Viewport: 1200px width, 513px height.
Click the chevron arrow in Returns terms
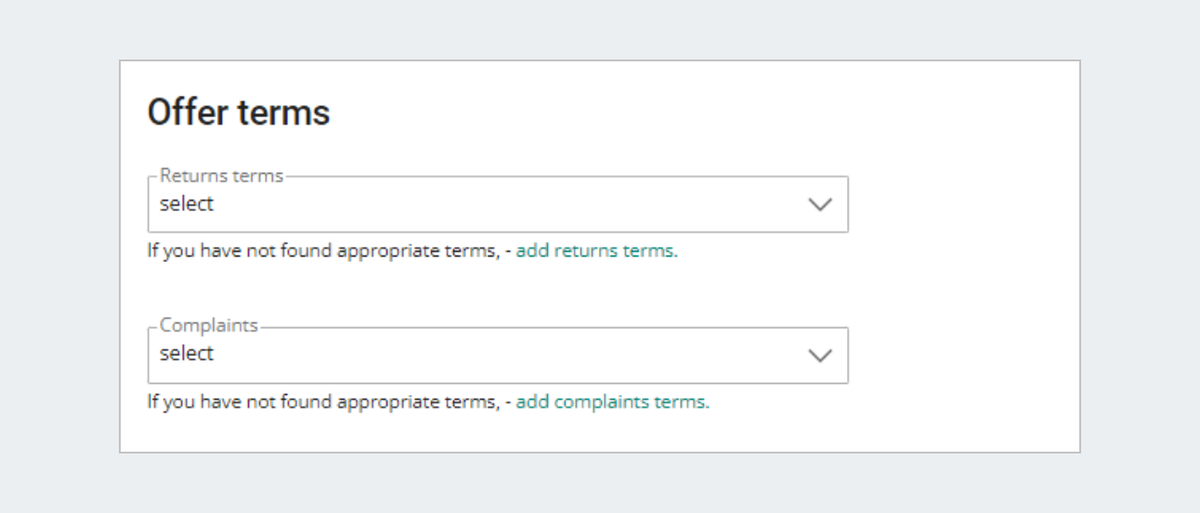(x=820, y=205)
